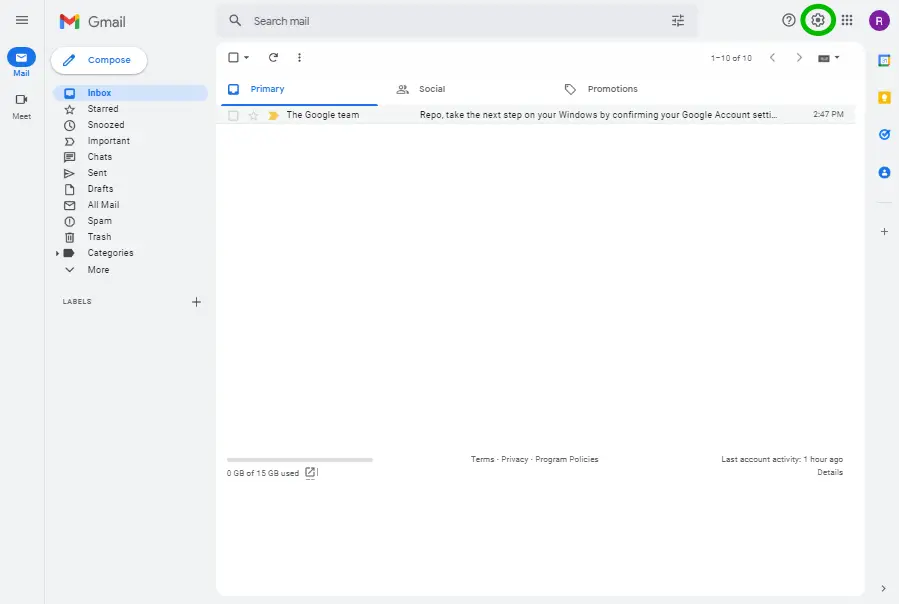Open Google Calendar side panel
This screenshot has width=899, height=604.
884,60
